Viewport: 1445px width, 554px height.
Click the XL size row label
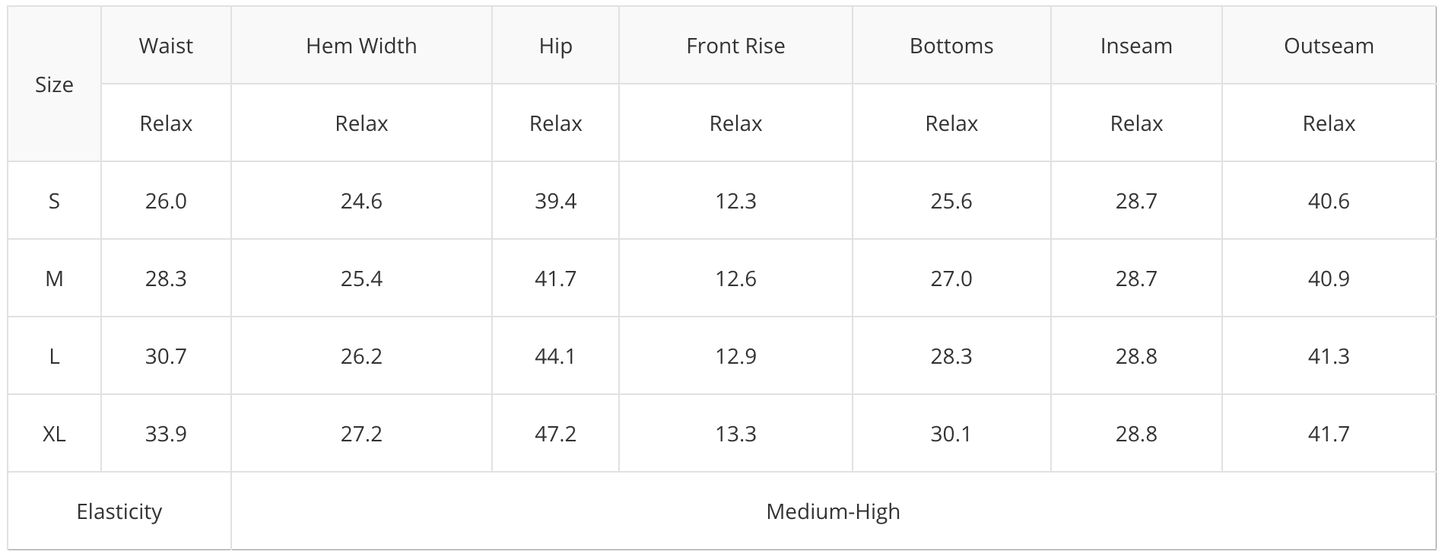point(54,434)
